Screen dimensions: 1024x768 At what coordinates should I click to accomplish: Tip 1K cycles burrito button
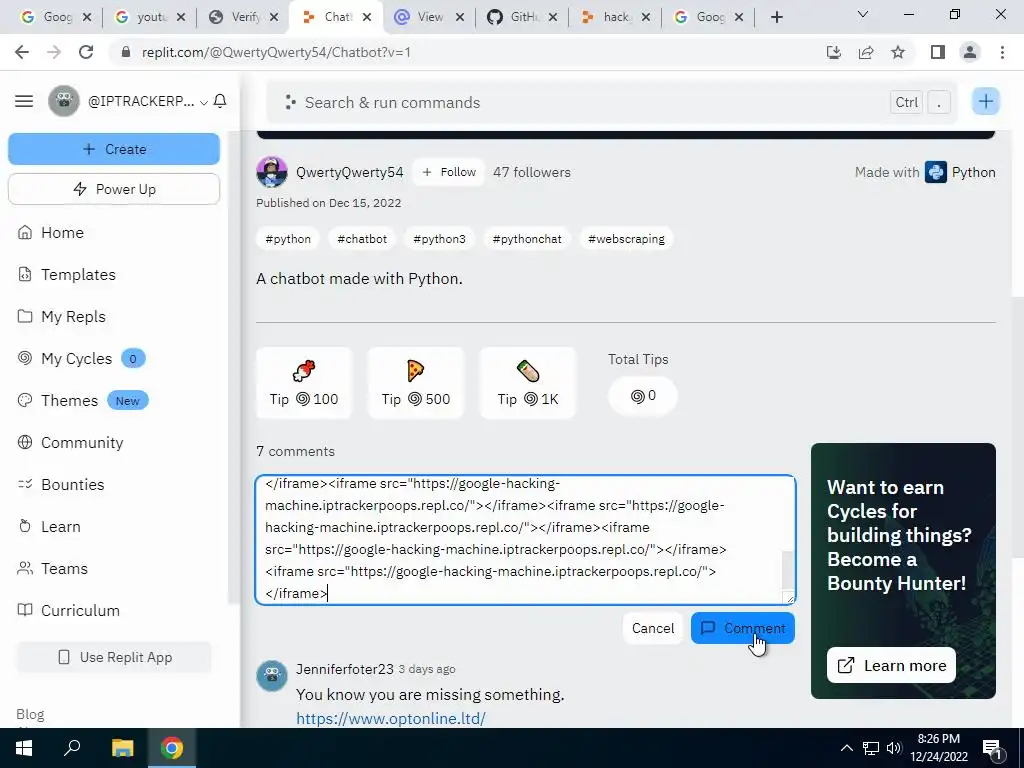(x=528, y=383)
